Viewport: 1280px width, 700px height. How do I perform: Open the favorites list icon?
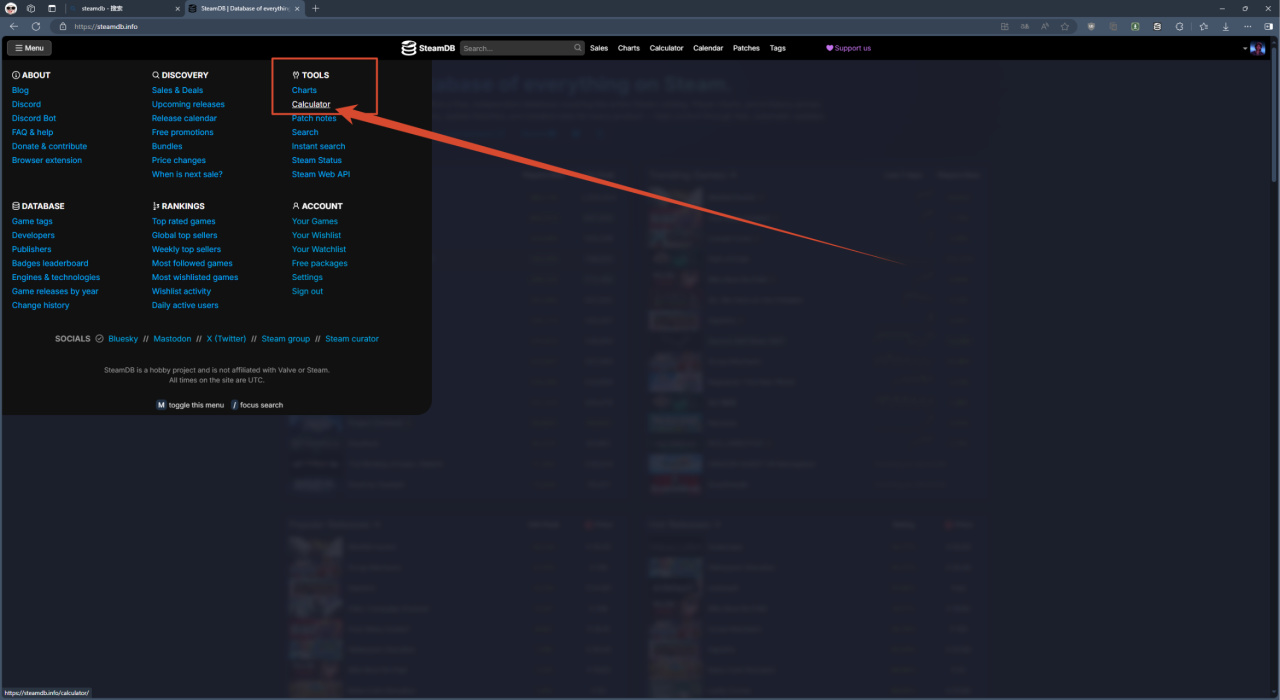1203,26
